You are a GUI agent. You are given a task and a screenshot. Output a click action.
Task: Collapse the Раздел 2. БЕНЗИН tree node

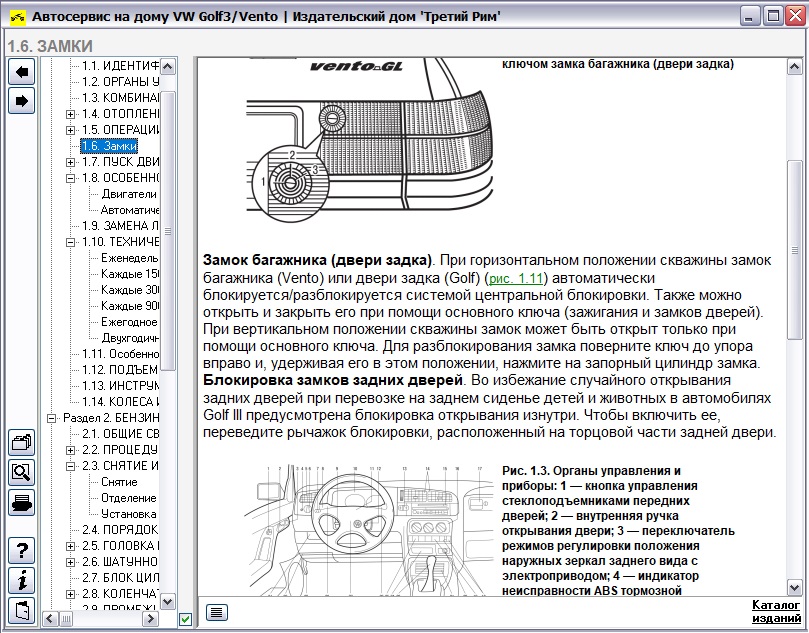pyautogui.click(x=51, y=418)
